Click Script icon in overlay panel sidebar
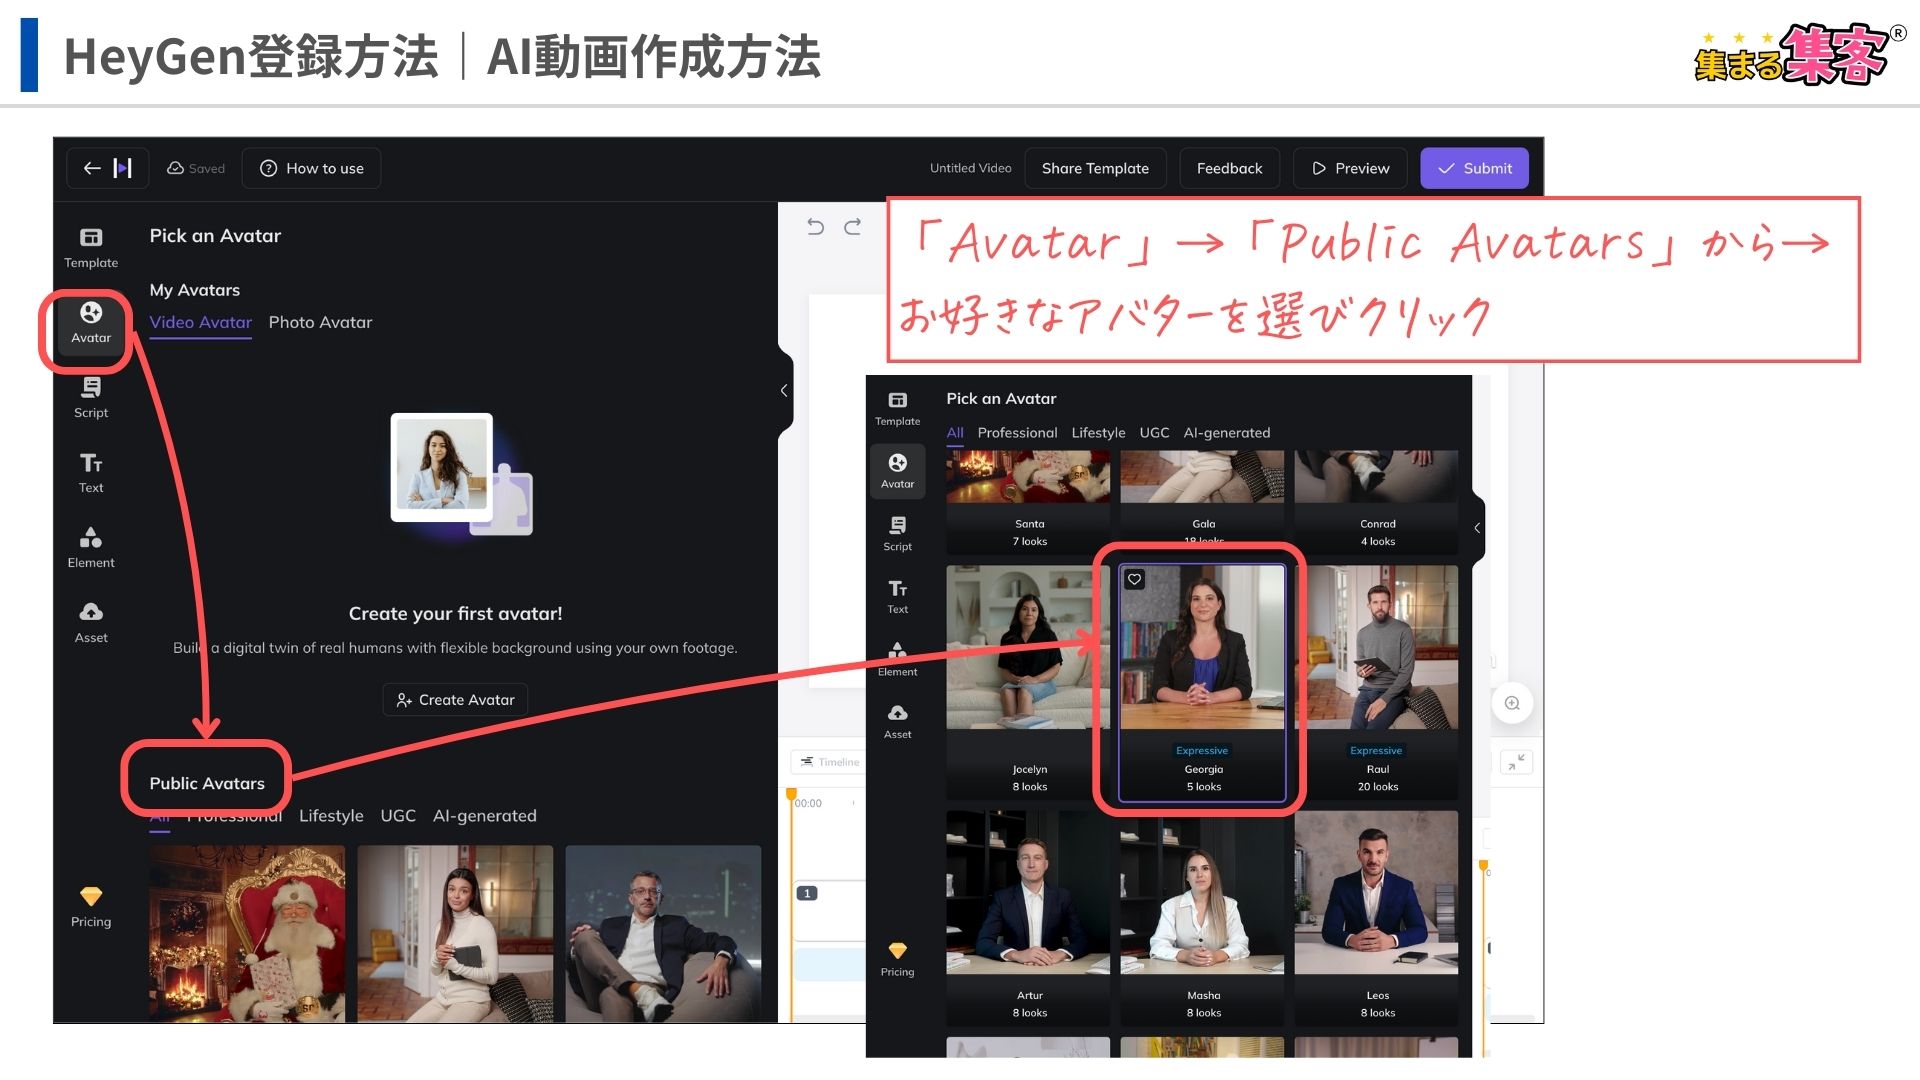Viewport: 1920px width, 1080px height. (898, 534)
